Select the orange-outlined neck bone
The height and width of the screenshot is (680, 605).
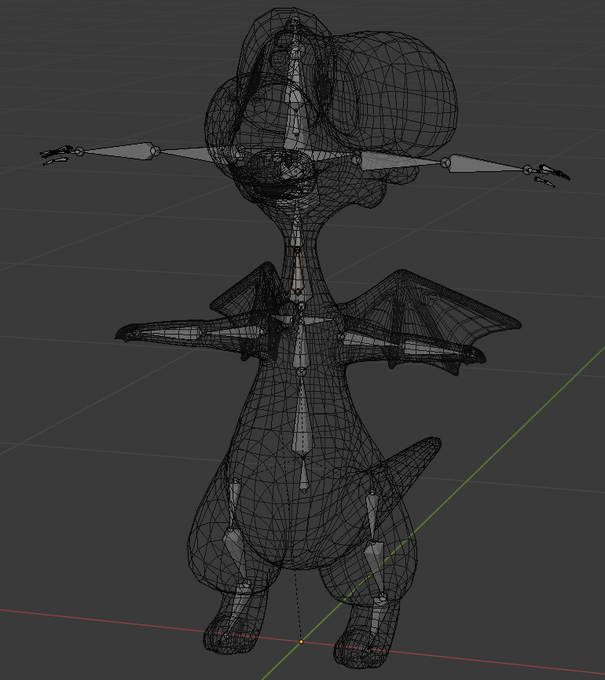click(298, 271)
